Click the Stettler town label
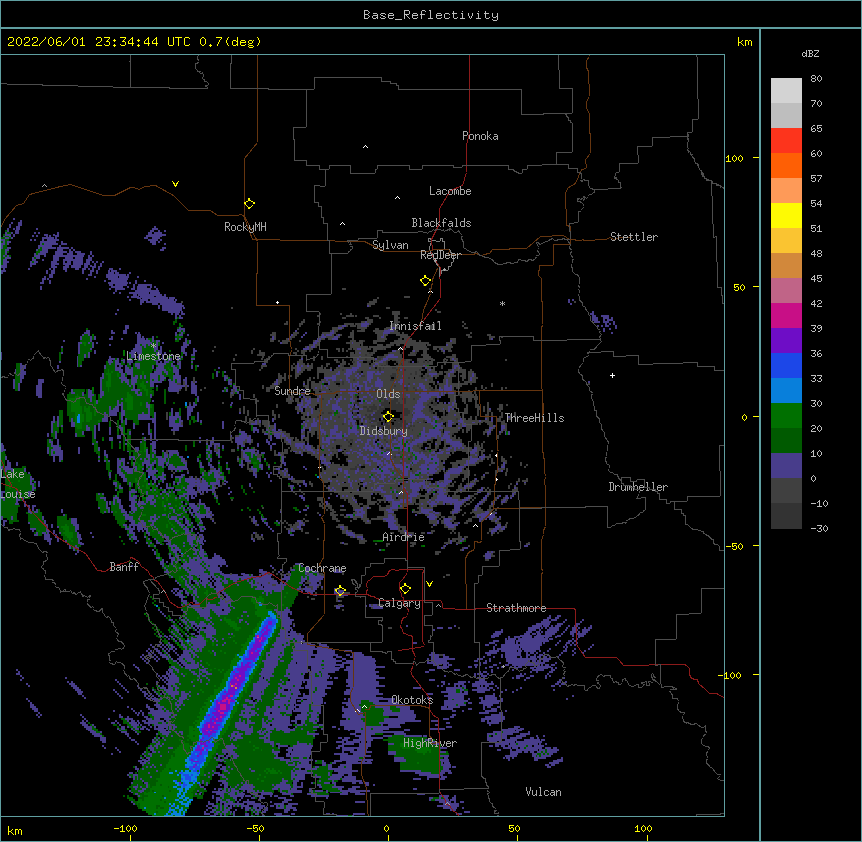The width and height of the screenshot is (862, 842). click(634, 237)
